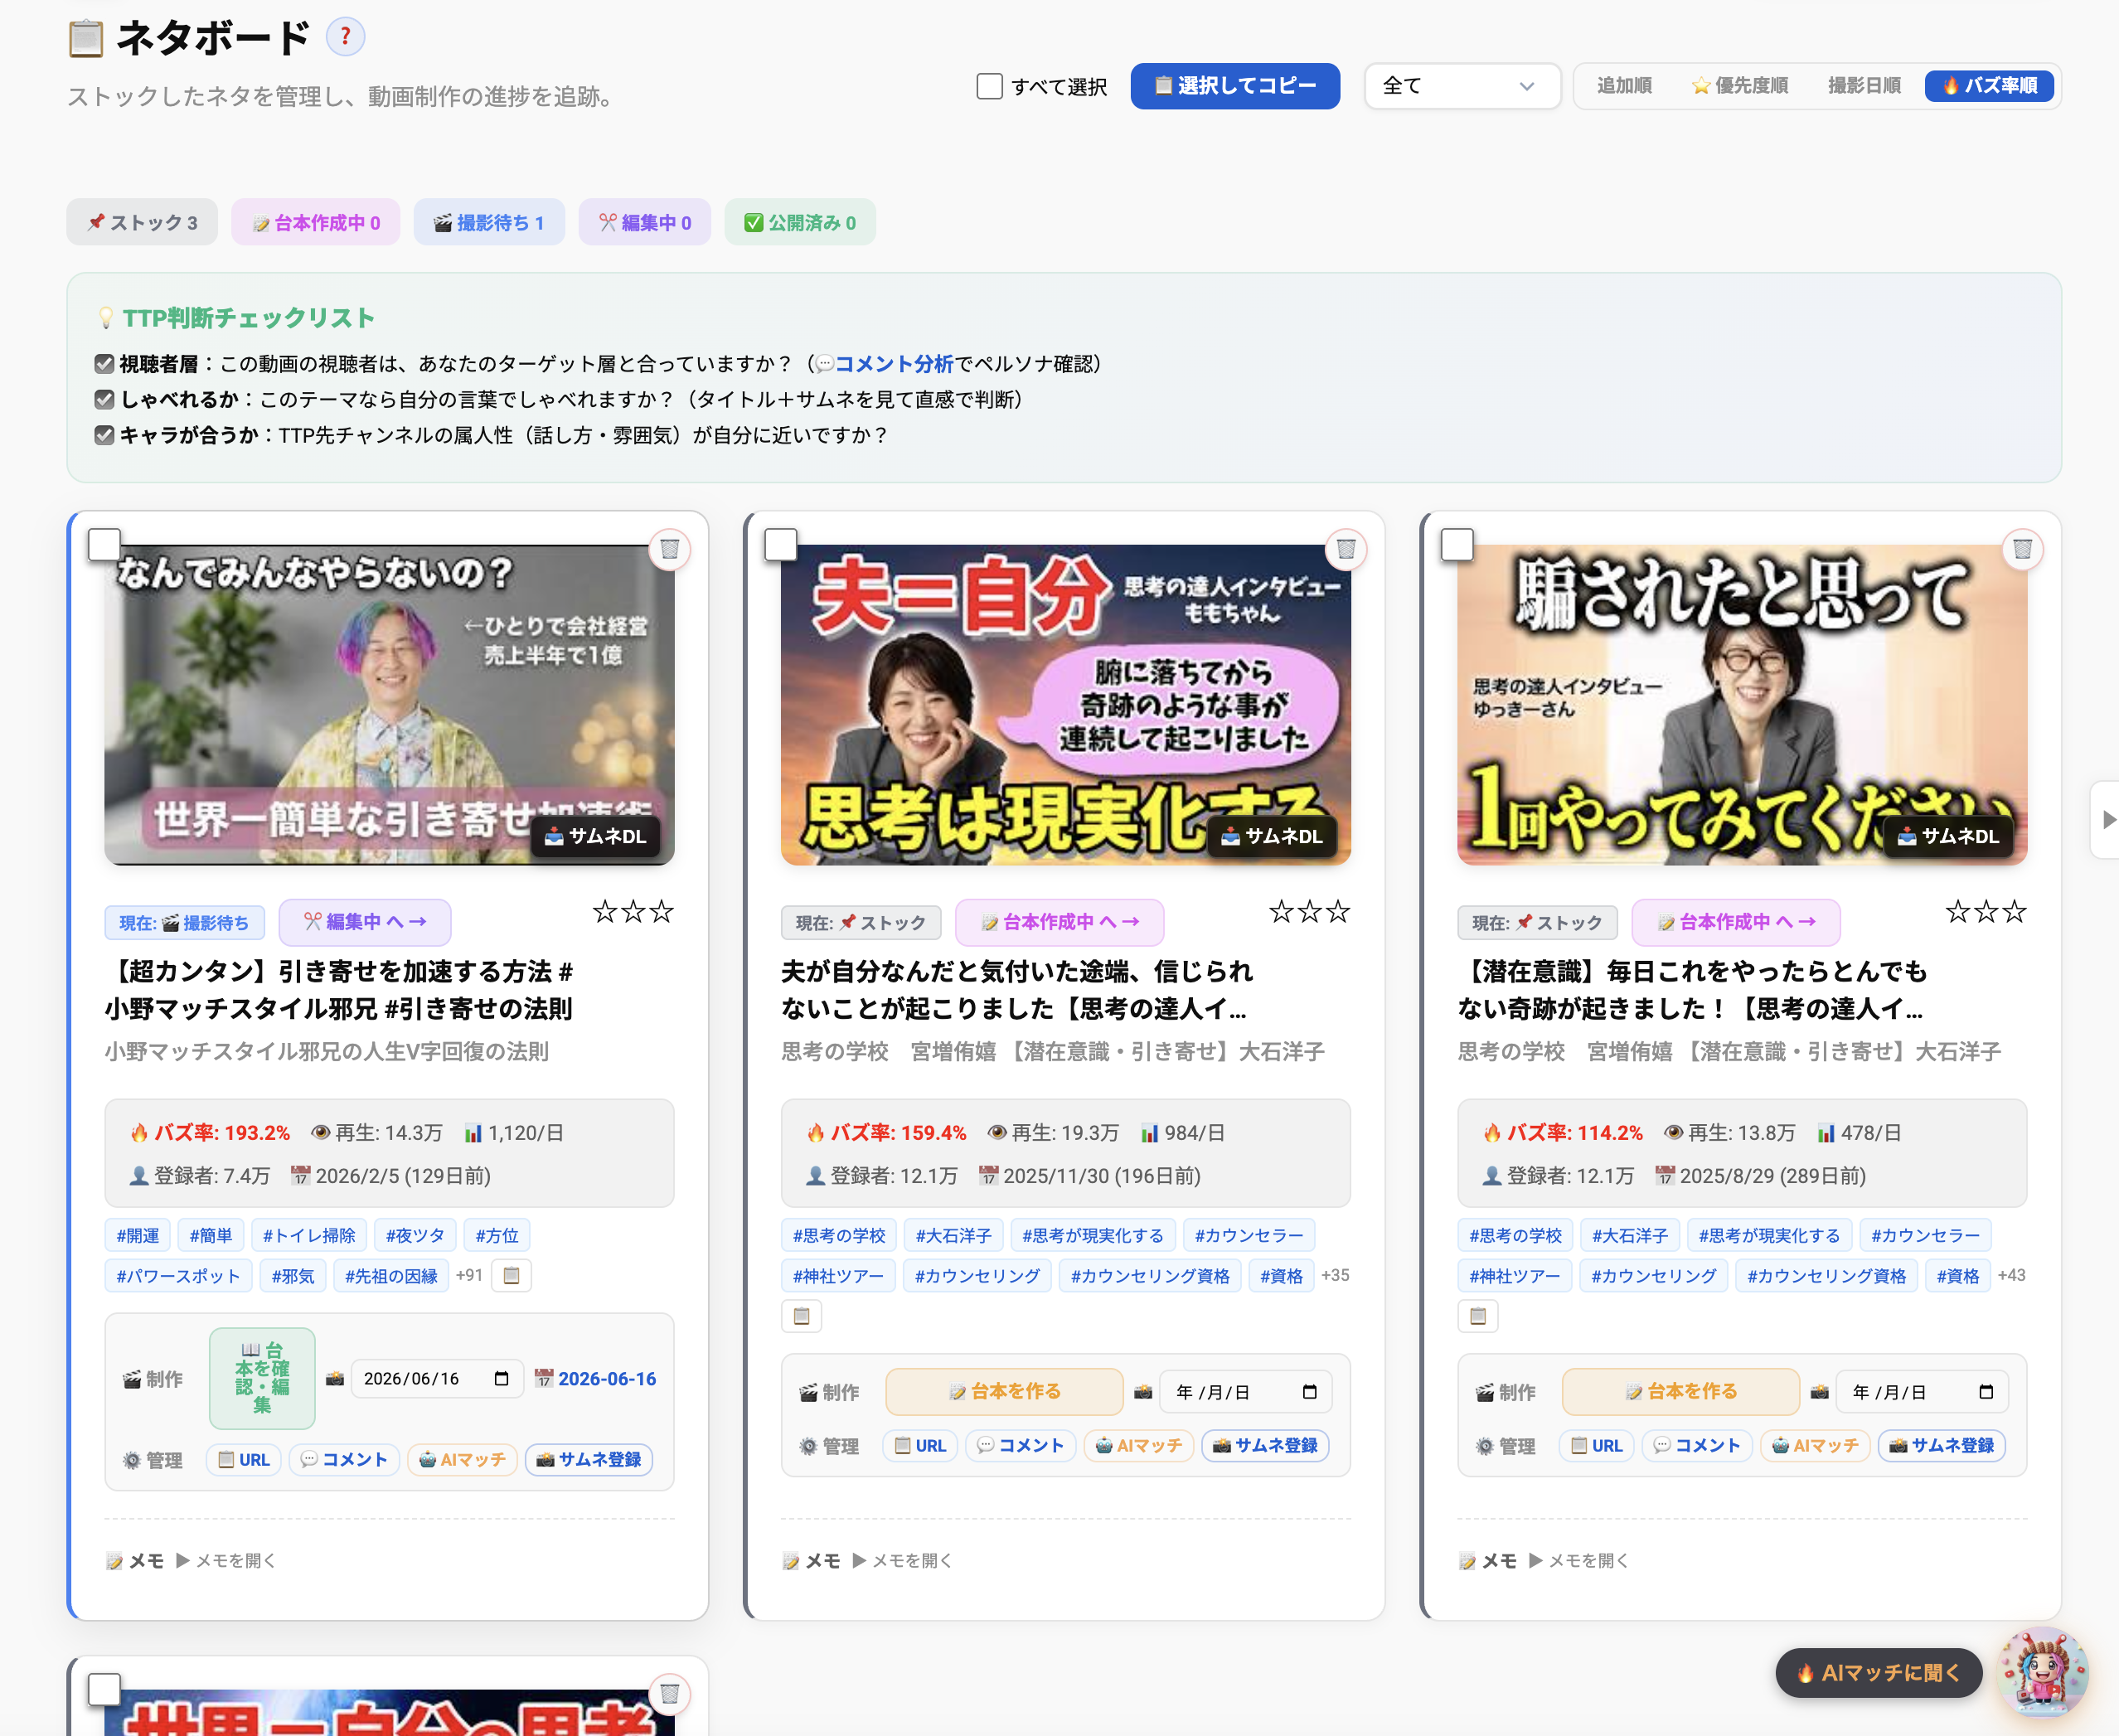
Task: Filter by ストック 3 status
Action: [x=142, y=222]
